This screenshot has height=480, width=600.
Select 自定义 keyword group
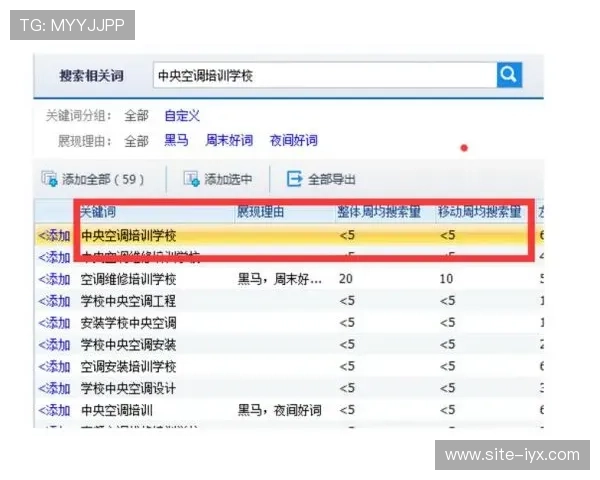point(182,116)
